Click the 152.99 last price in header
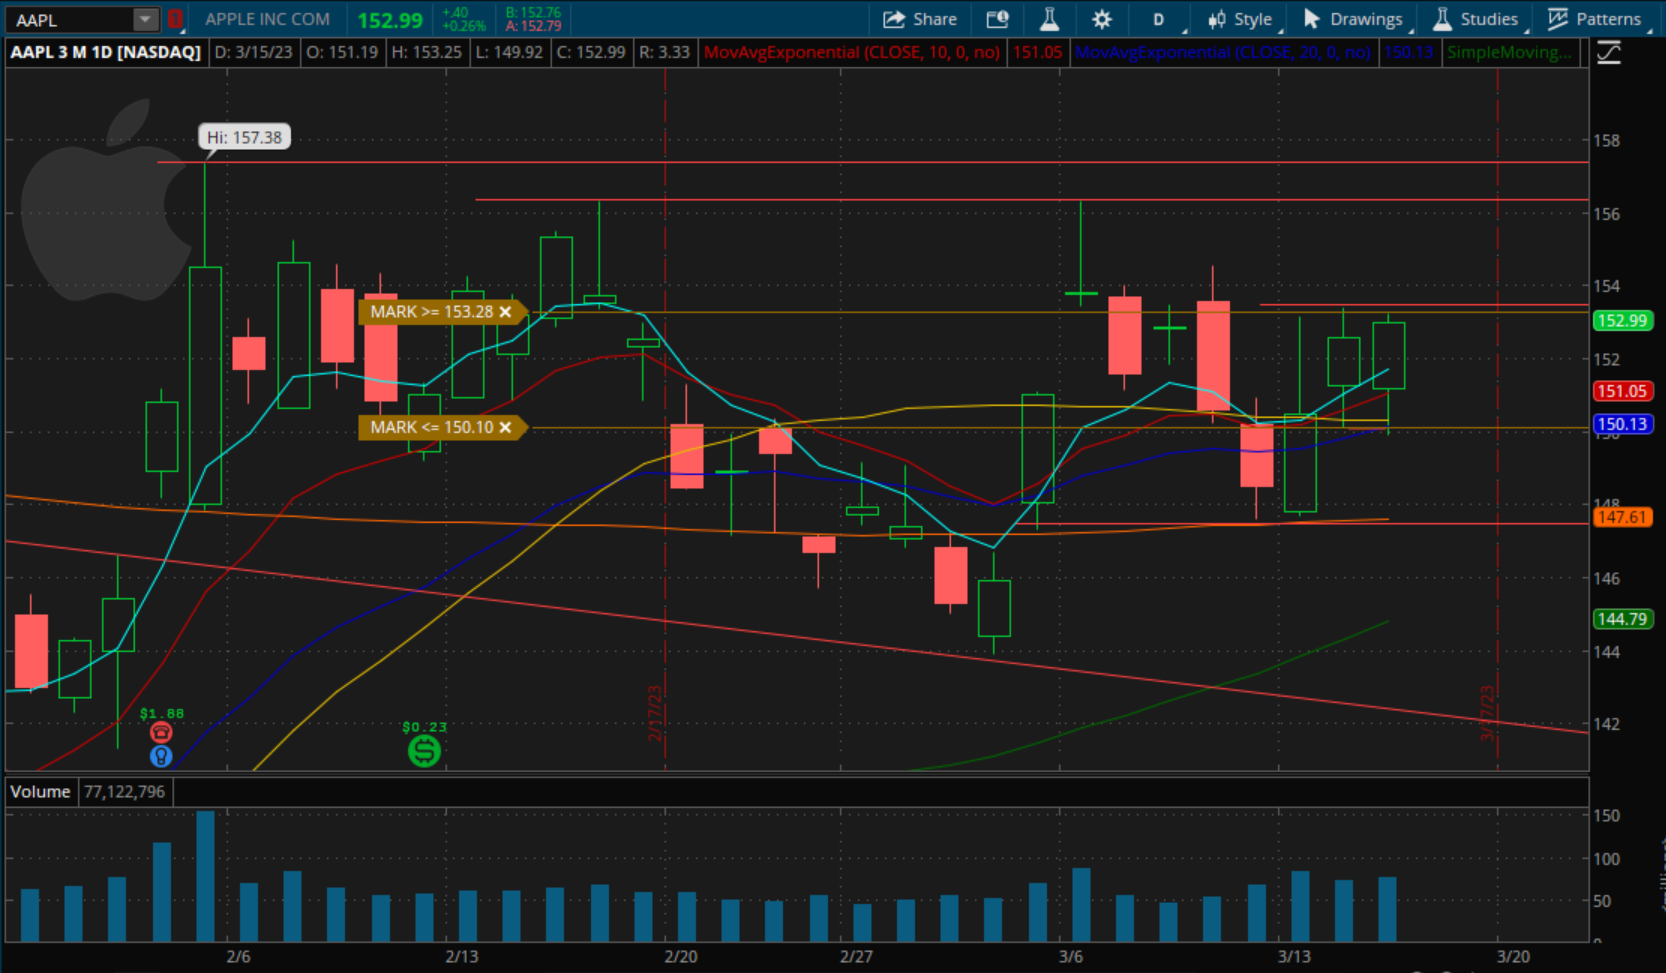Screen dimensions: 1666x973 390,20
